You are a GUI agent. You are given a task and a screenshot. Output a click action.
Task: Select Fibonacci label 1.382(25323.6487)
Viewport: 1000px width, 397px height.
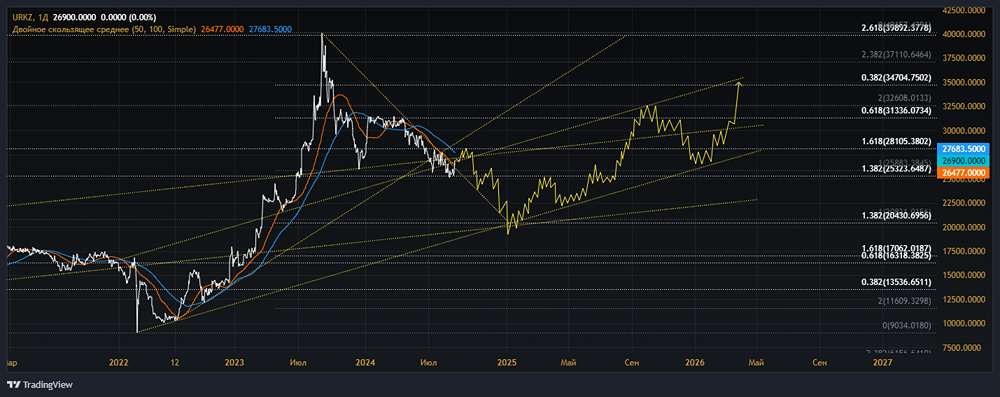896,169
